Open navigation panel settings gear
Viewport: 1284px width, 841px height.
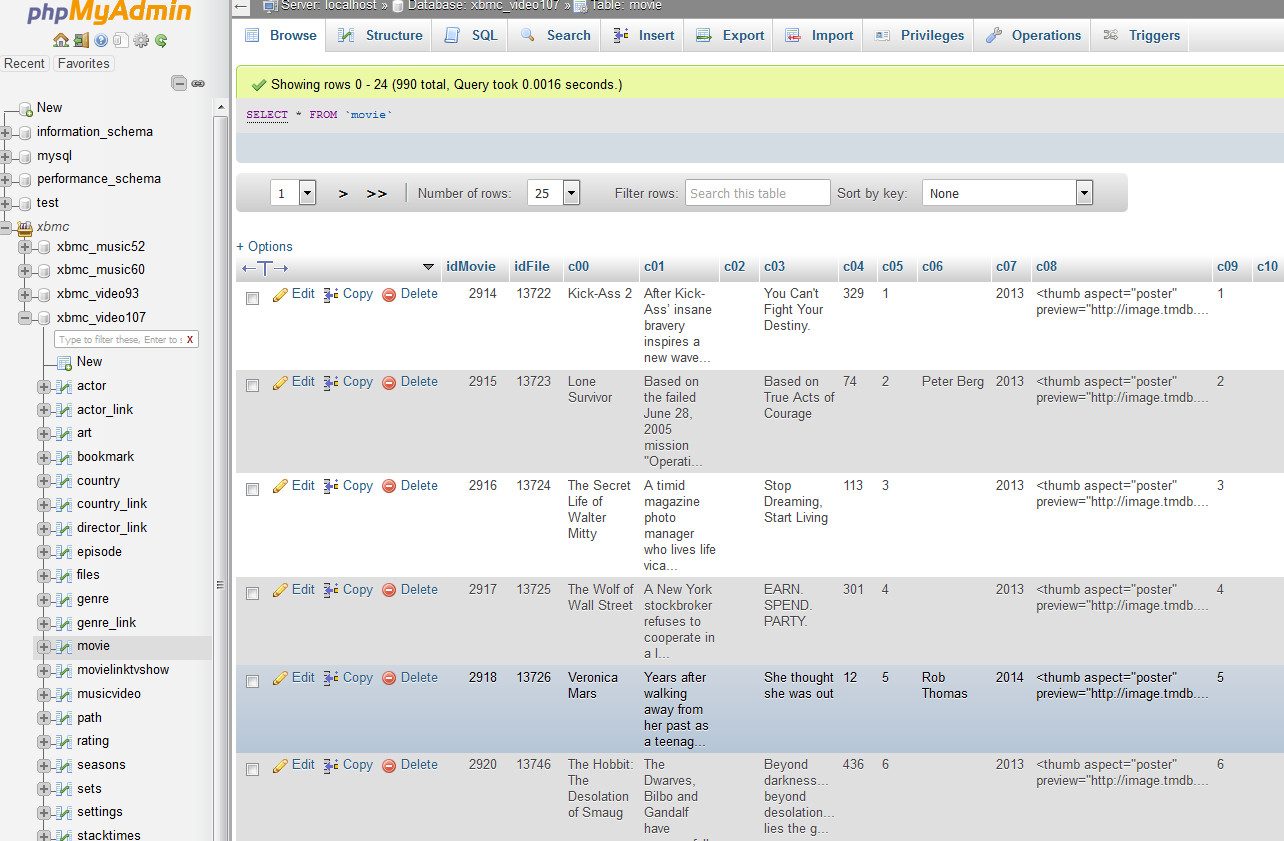[x=141, y=41]
